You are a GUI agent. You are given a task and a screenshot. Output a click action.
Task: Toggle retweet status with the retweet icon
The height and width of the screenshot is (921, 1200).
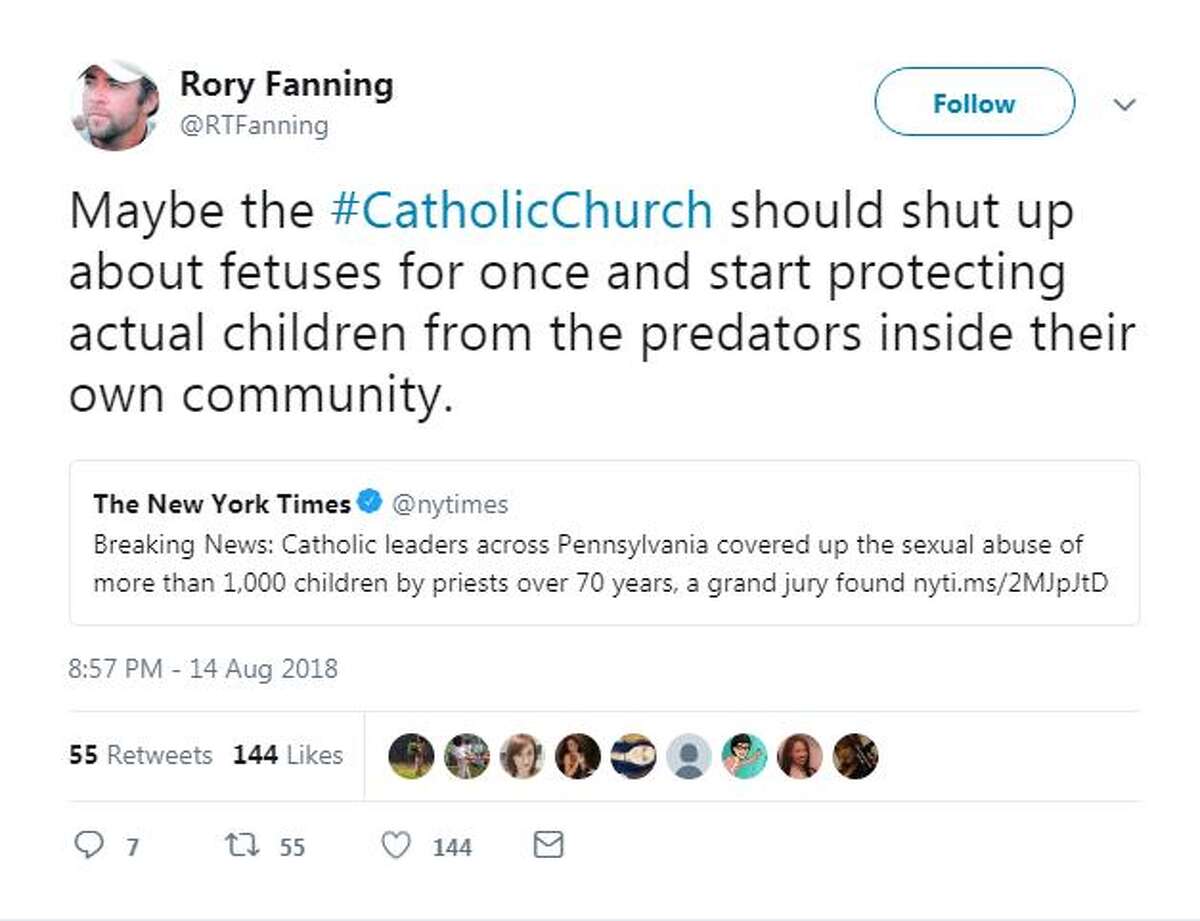(240, 845)
